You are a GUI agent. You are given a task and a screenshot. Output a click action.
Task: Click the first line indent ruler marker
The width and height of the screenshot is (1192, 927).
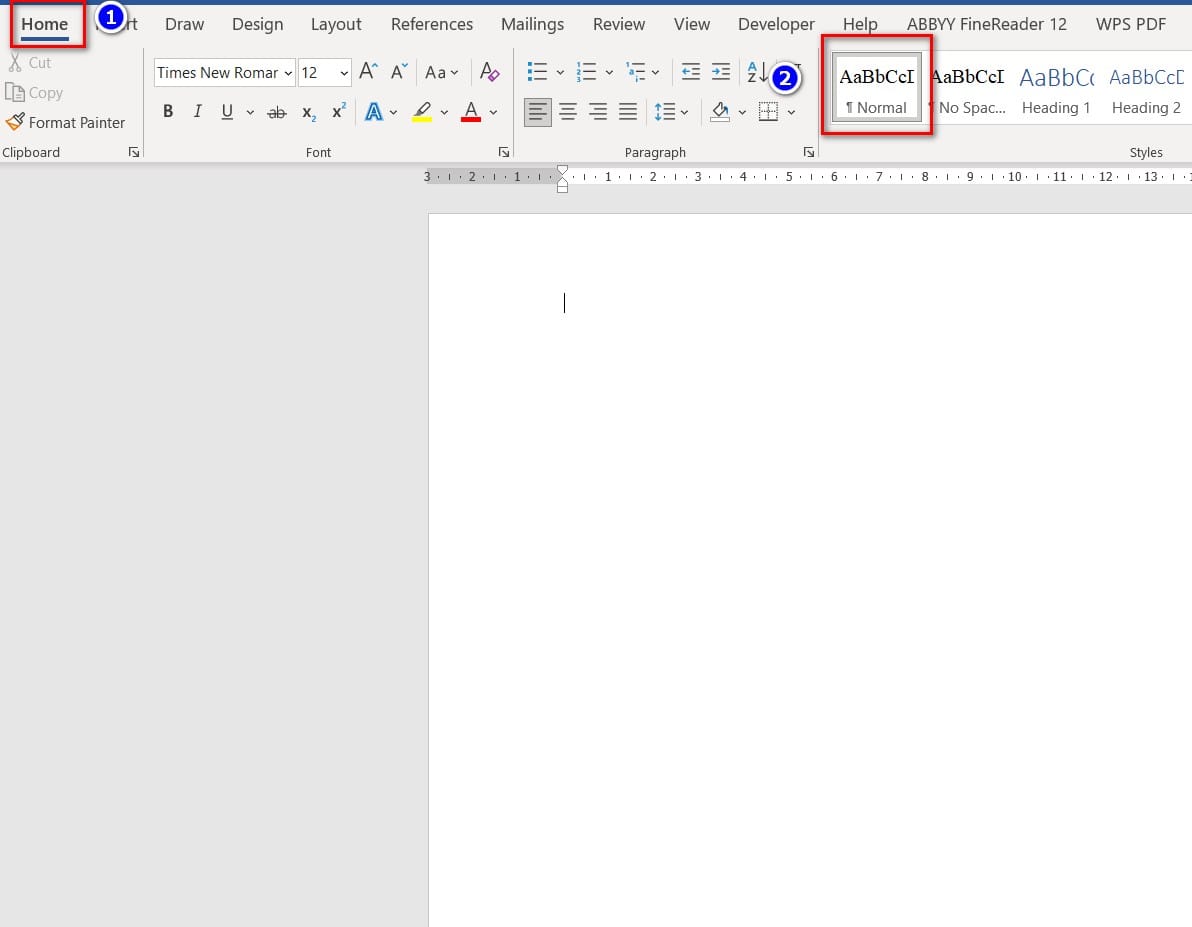click(x=563, y=170)
